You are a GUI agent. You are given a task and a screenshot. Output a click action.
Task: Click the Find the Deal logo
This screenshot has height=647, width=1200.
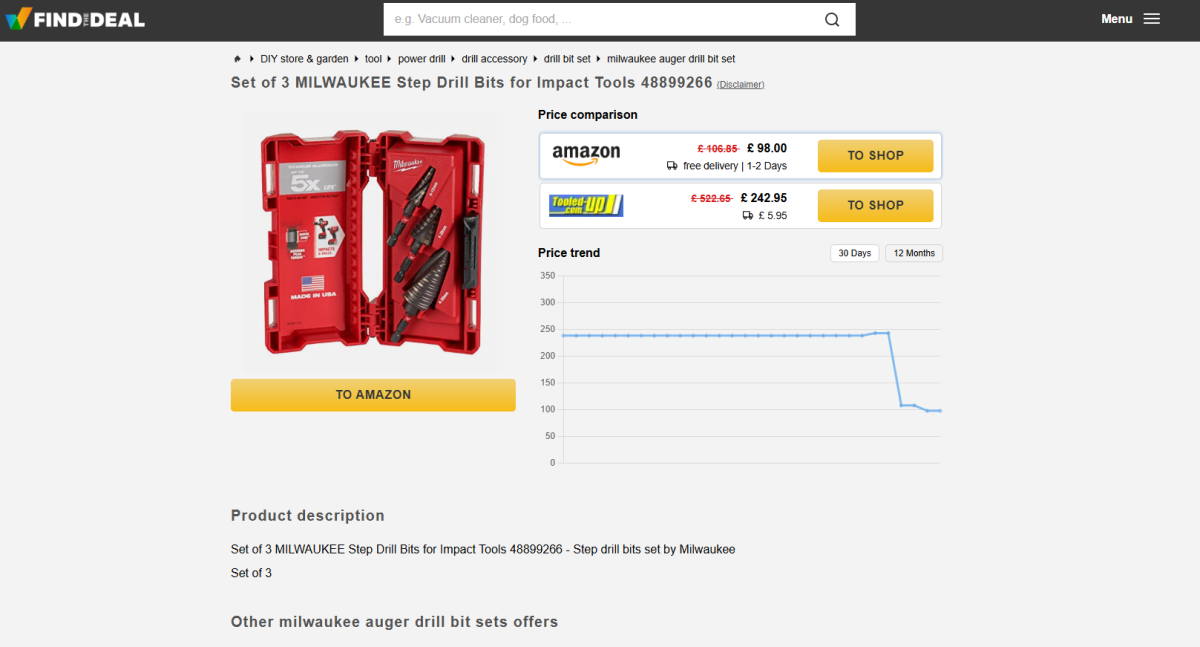[x=75, y=19]
